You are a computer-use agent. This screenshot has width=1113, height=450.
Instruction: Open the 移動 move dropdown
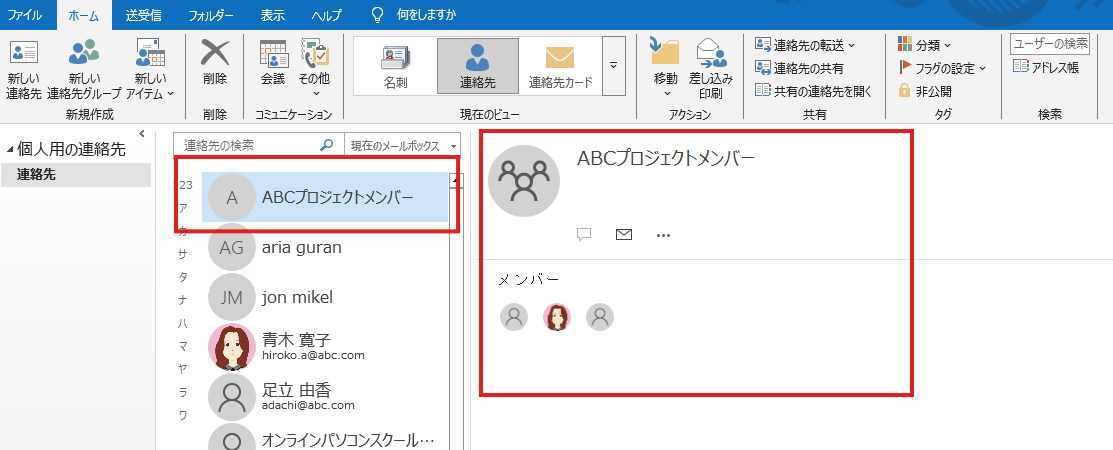click(x=665, y=68)
